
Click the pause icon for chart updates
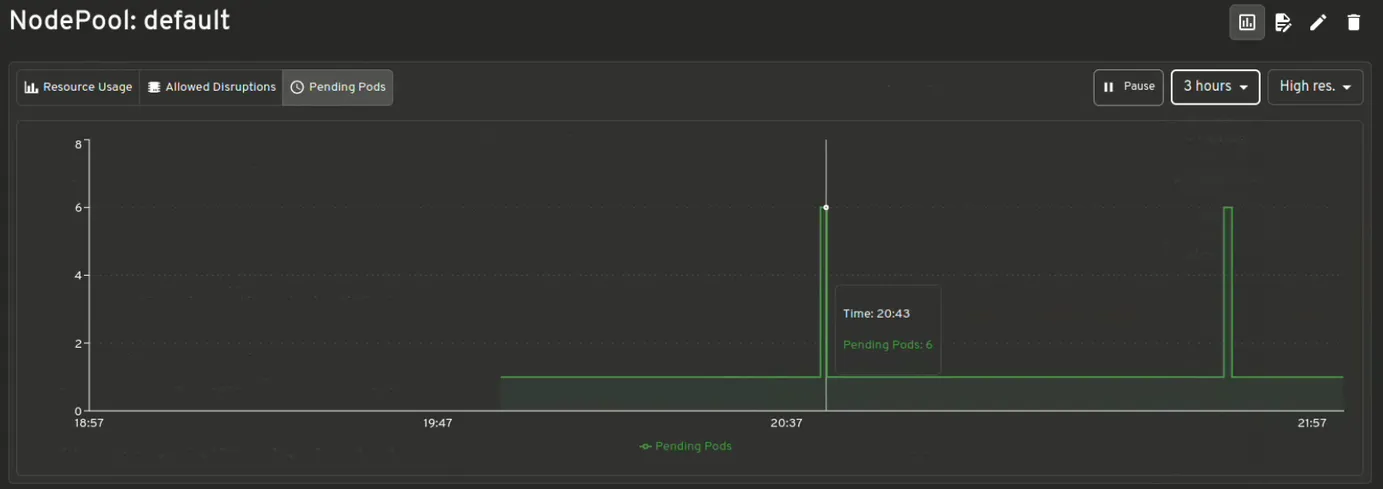click(1108, 88)
